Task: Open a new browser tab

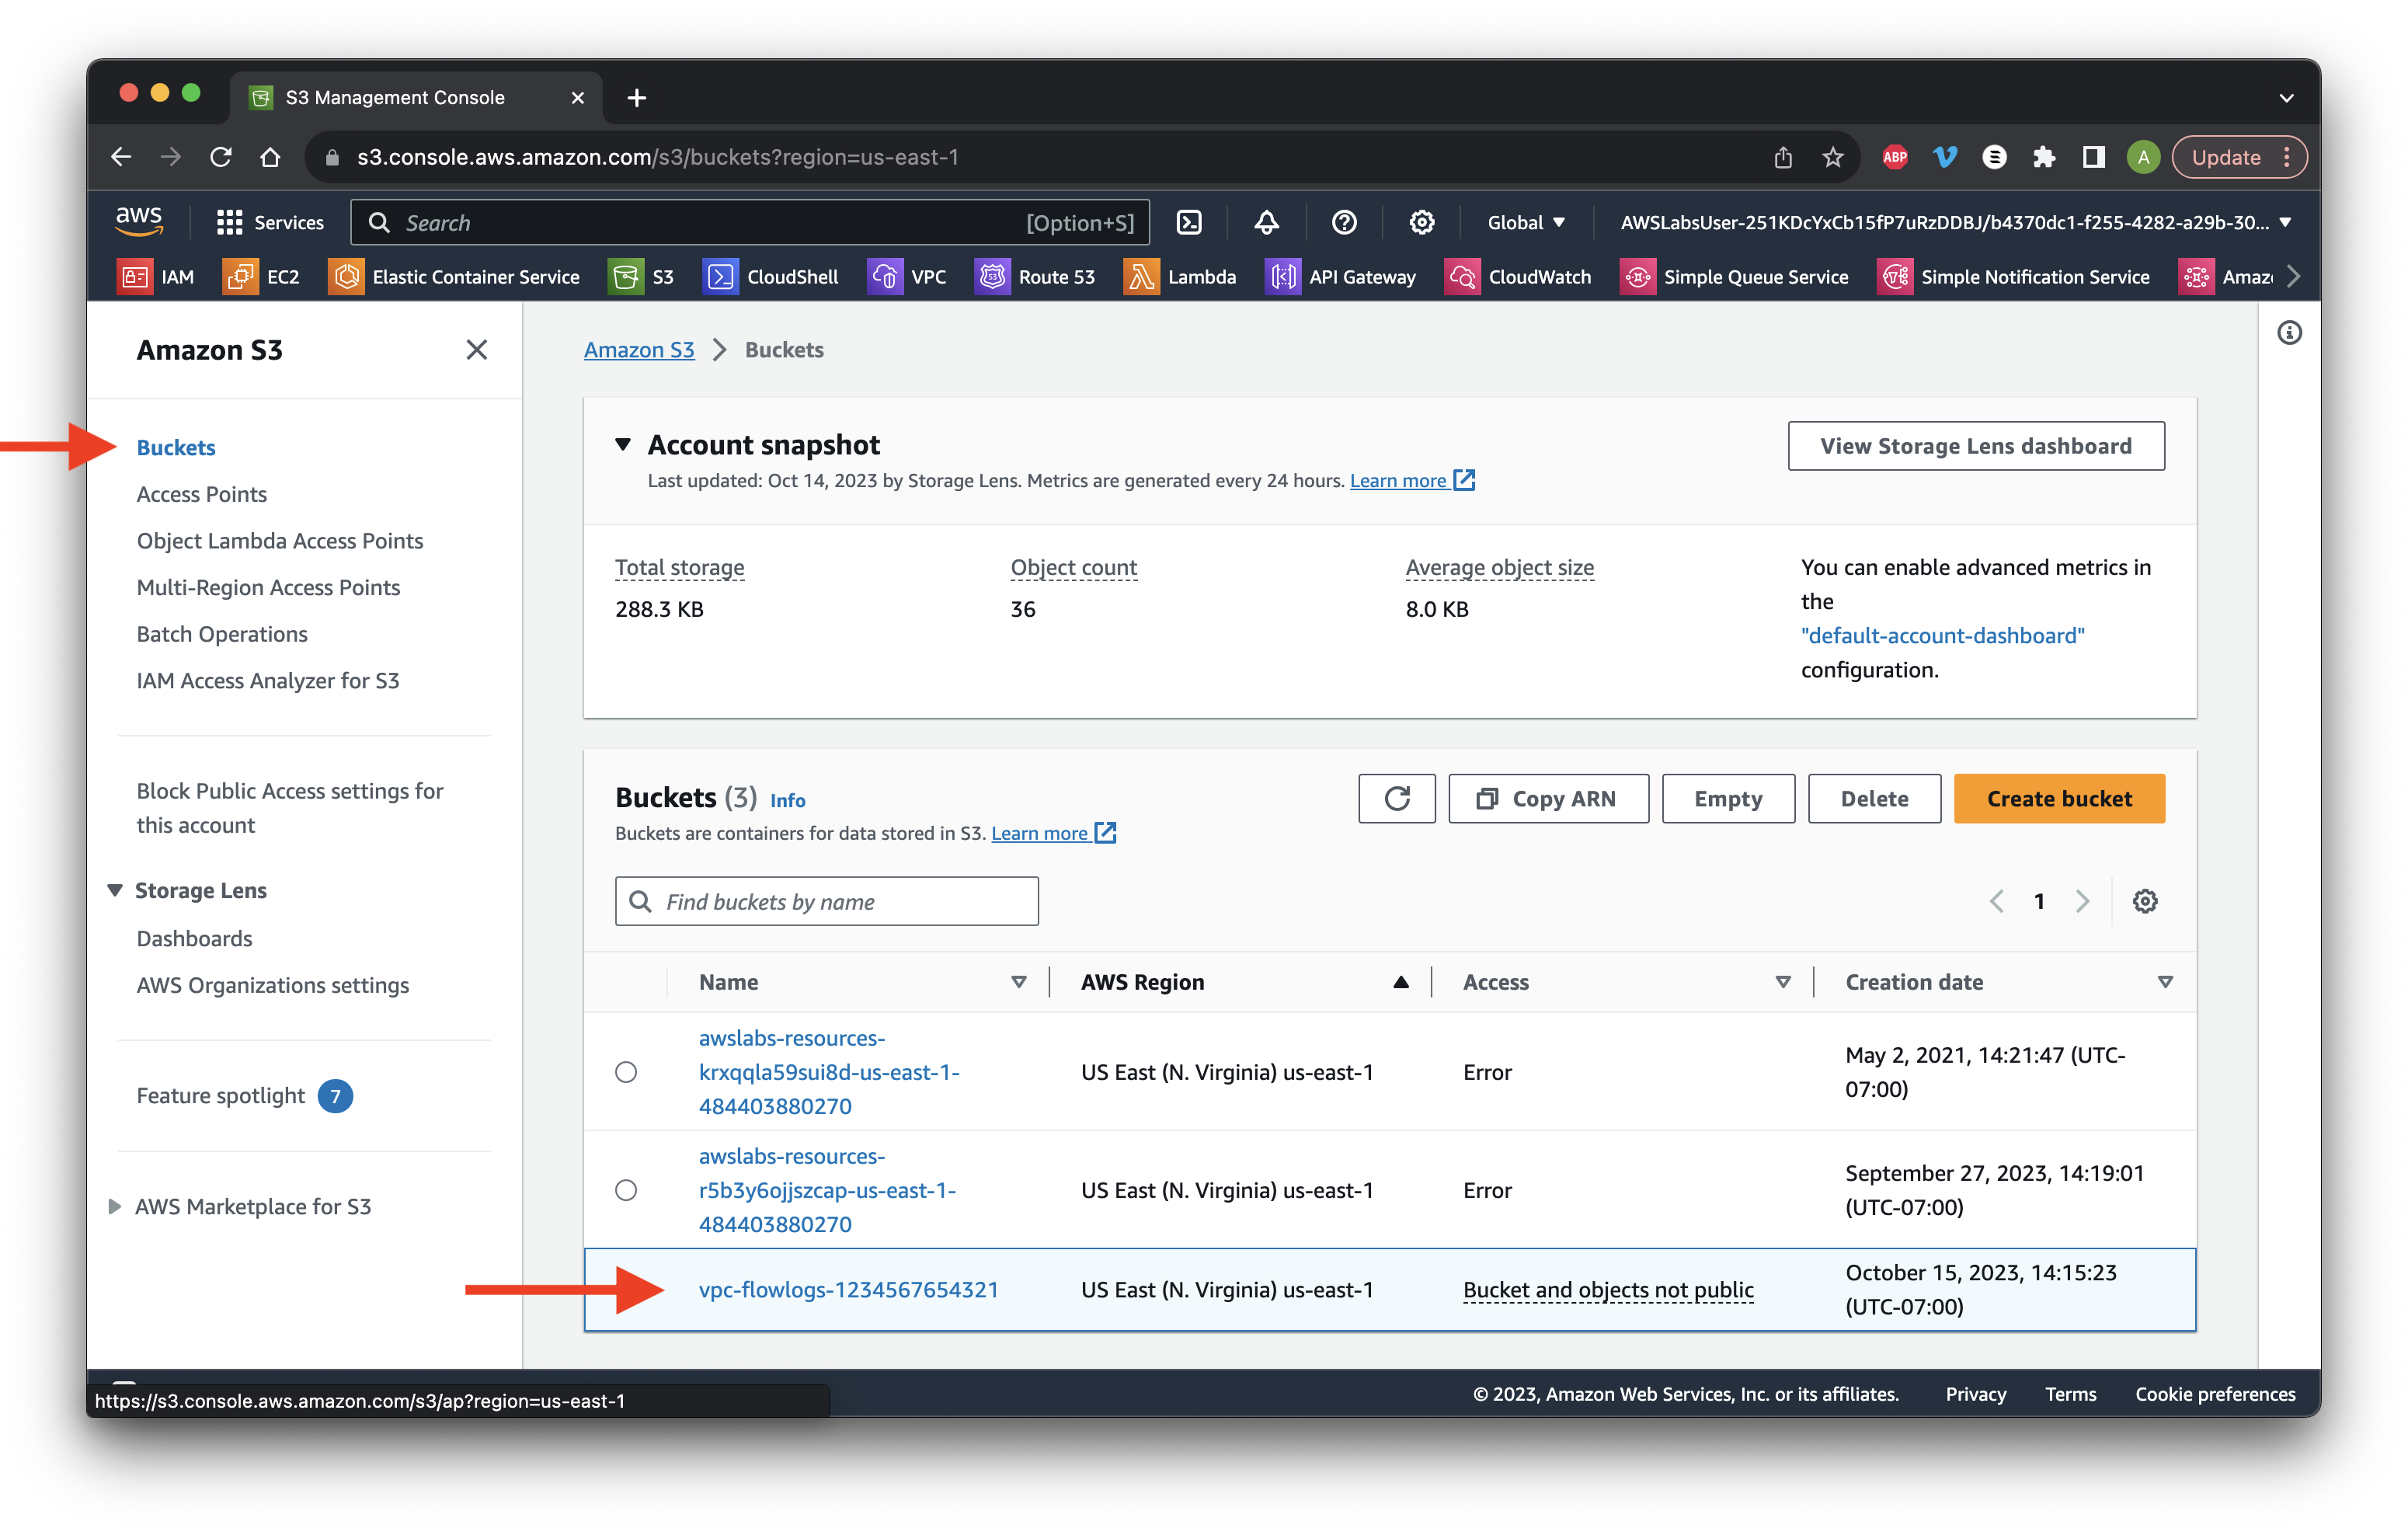Action: pos(636,98)
